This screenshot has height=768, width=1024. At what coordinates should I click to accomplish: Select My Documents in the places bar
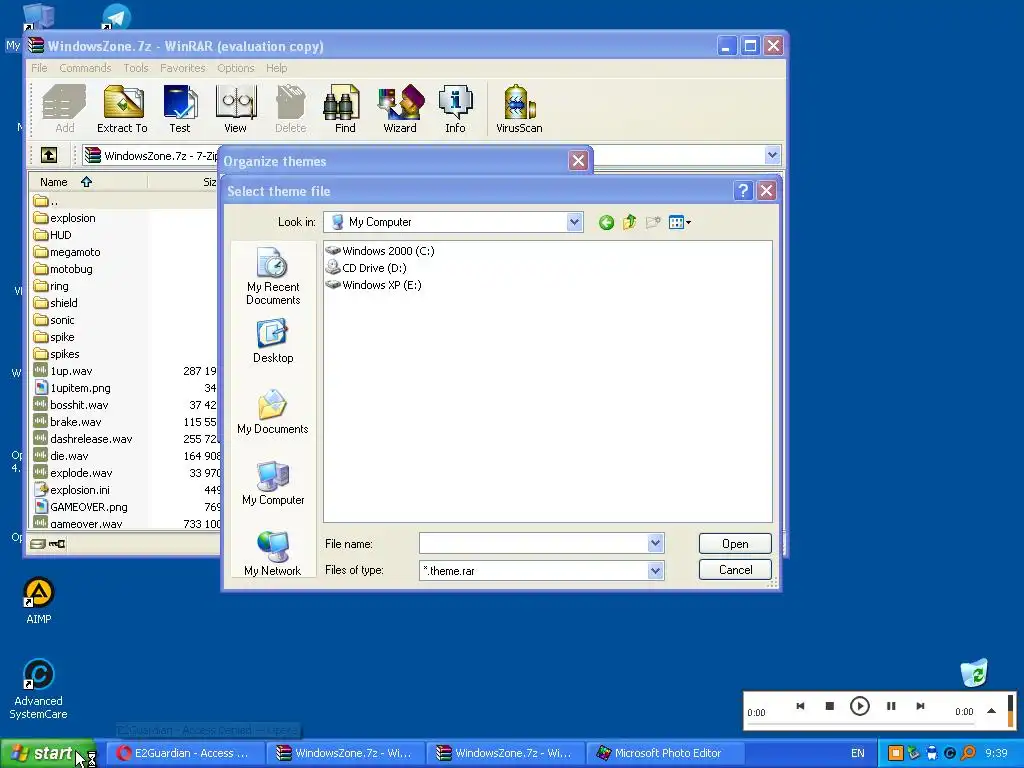coord(273,412)
